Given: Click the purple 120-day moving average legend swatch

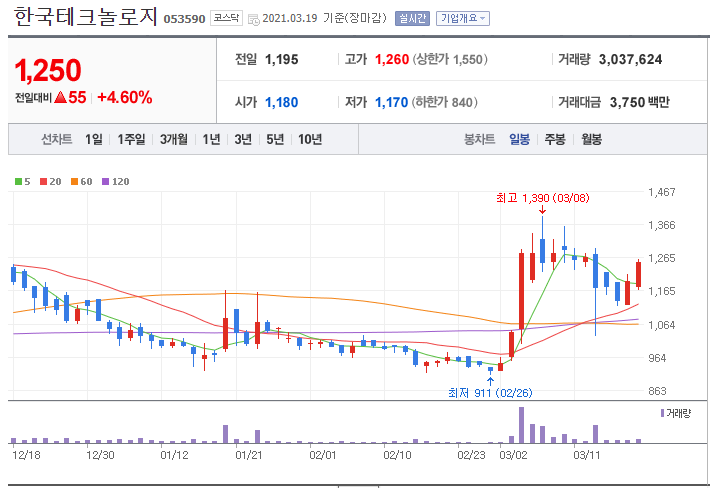Looking at the screenshot, I should click(x=106, y=182).
